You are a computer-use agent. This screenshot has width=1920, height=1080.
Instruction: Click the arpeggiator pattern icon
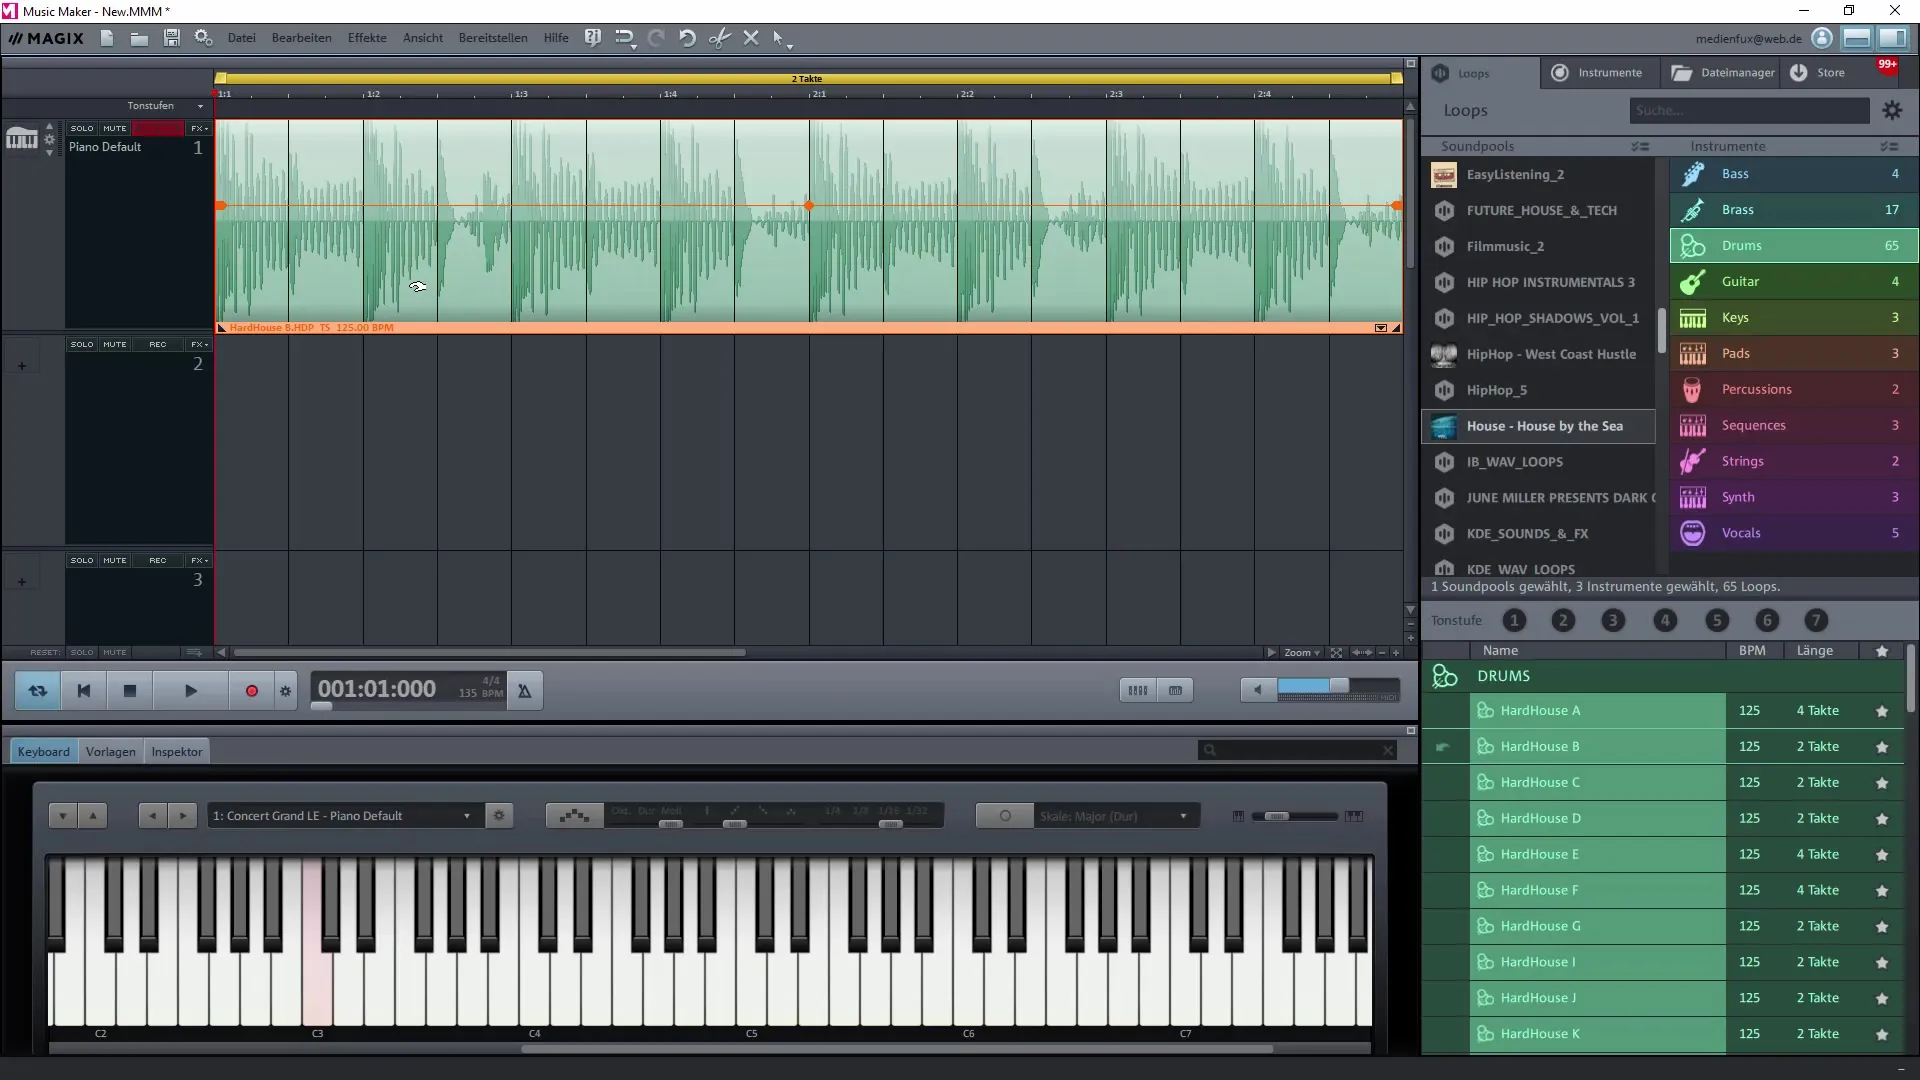point(574,816)
